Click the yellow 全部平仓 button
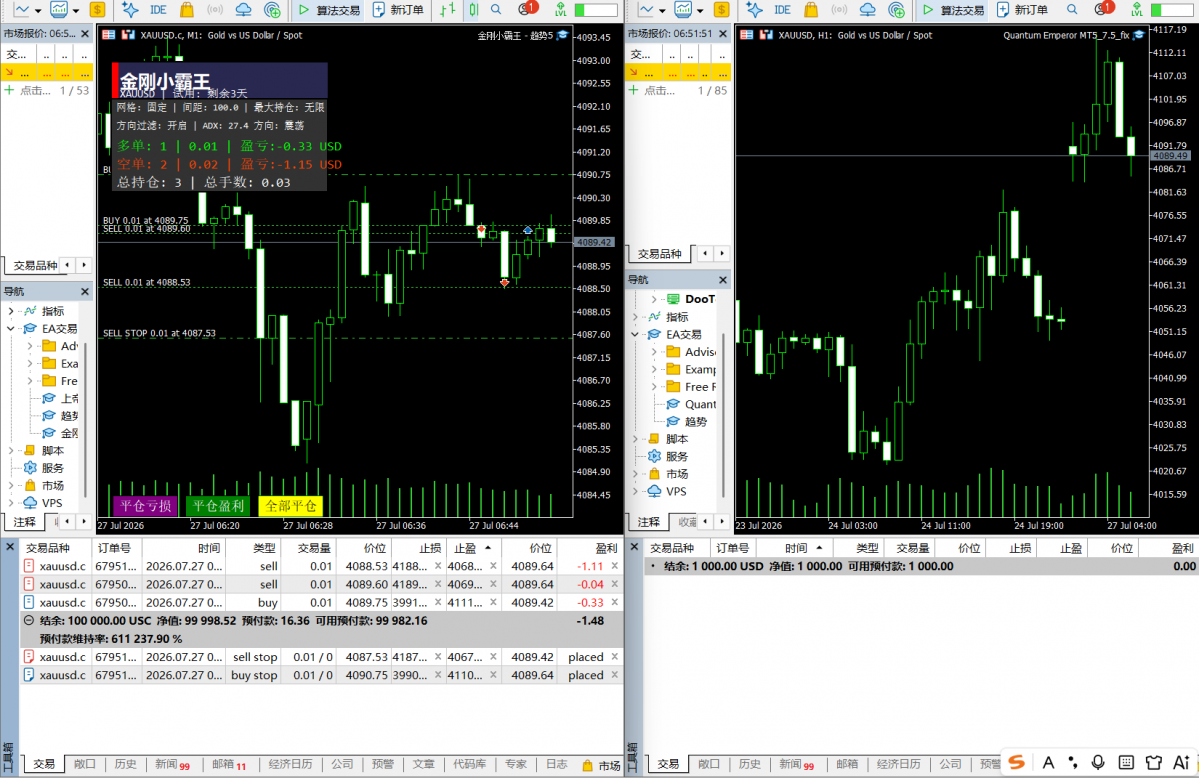Screen dimensions: 1199x778 pyautogui.click(x=291, y=506)
